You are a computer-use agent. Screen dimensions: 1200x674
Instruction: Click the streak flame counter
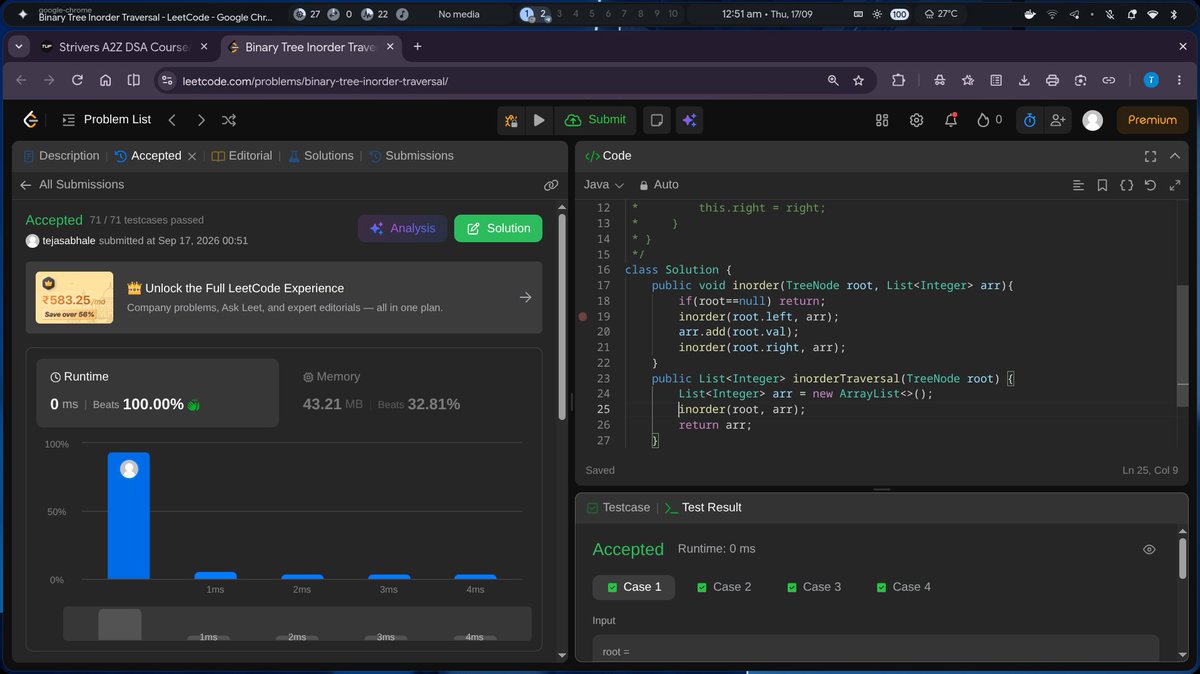pos(989,120)
